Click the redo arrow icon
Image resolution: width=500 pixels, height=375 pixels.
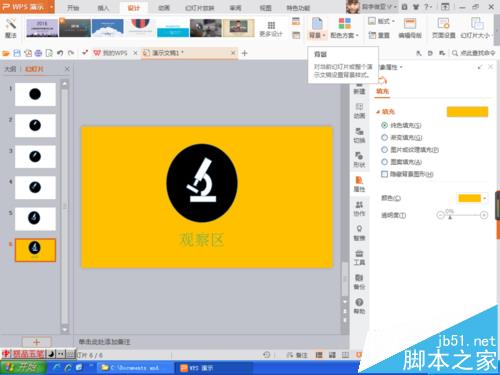(71, 53)
